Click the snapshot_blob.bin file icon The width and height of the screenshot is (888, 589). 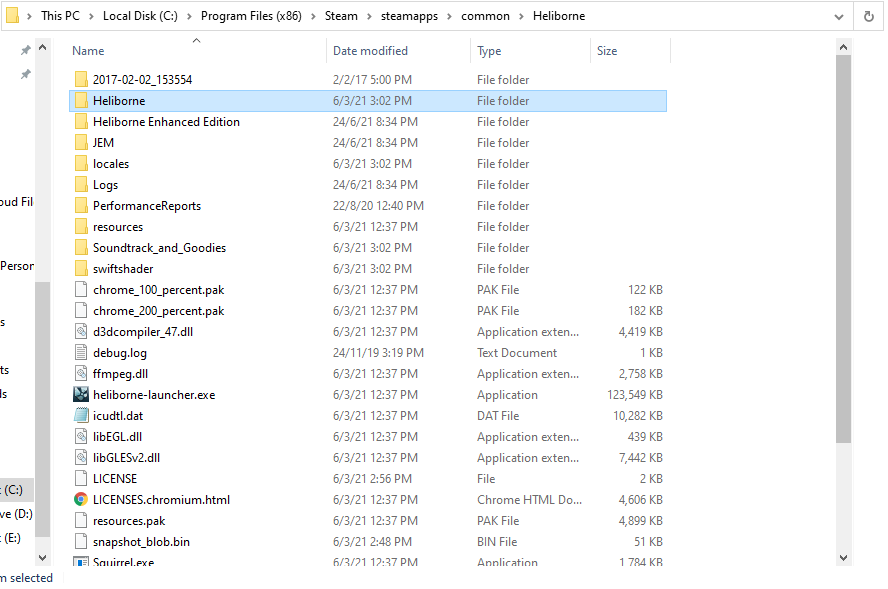(x=81, y=541)
